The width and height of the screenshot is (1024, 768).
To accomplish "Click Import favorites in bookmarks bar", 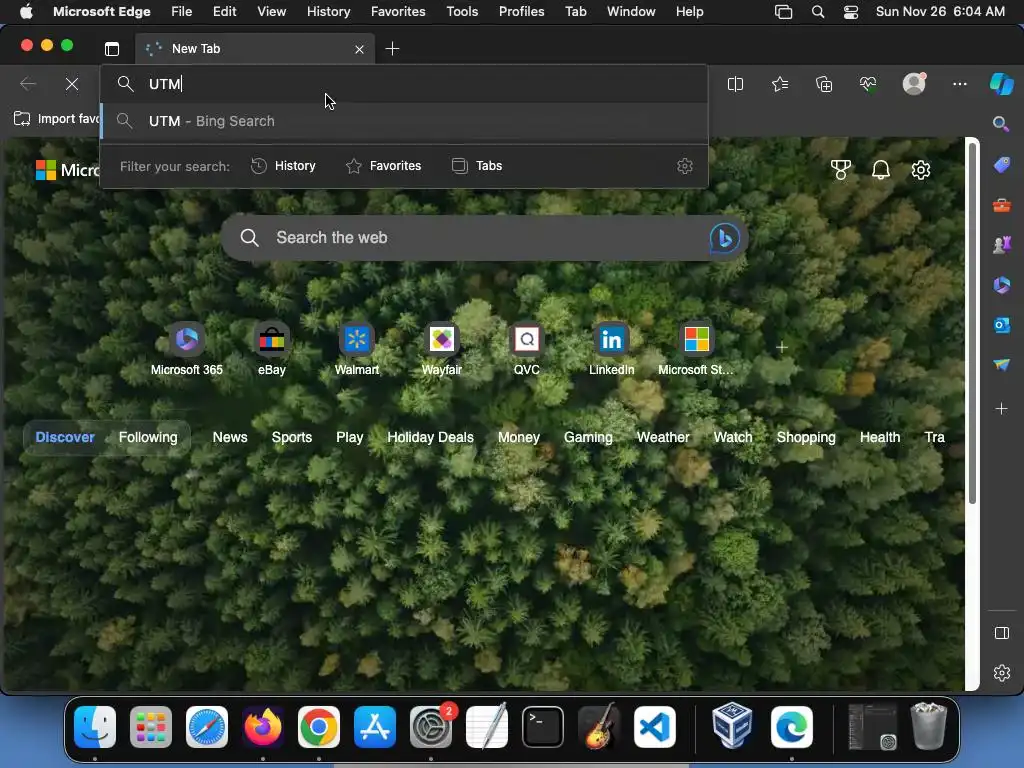I will pyautogui.click(x=57, y=119).
